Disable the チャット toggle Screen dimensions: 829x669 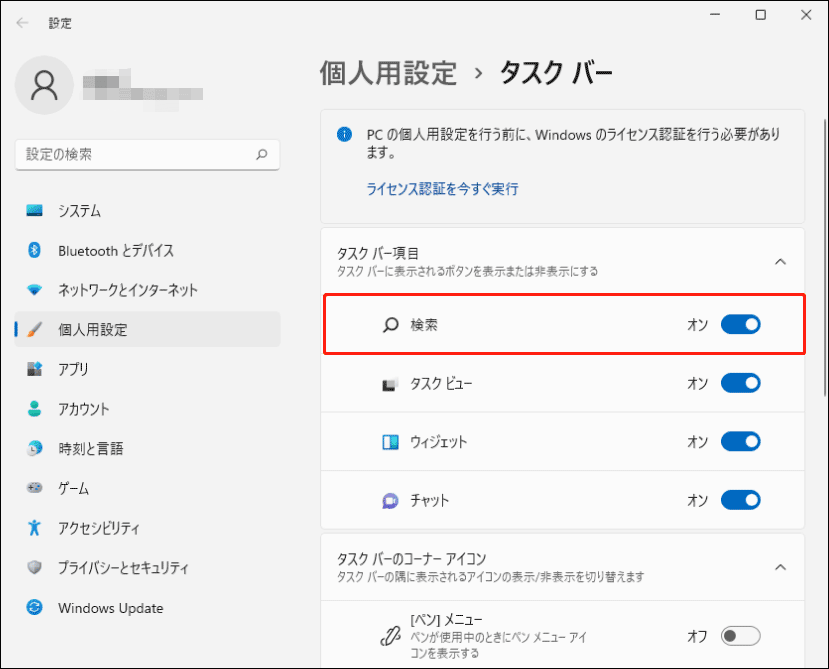(741, 500)
